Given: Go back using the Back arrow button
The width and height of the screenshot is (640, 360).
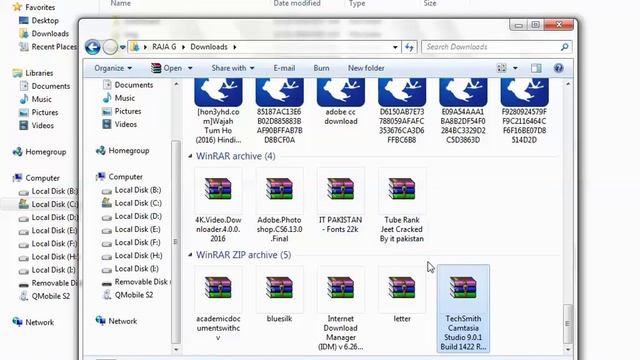Looking at the screenshot, I should pos(93,47).
